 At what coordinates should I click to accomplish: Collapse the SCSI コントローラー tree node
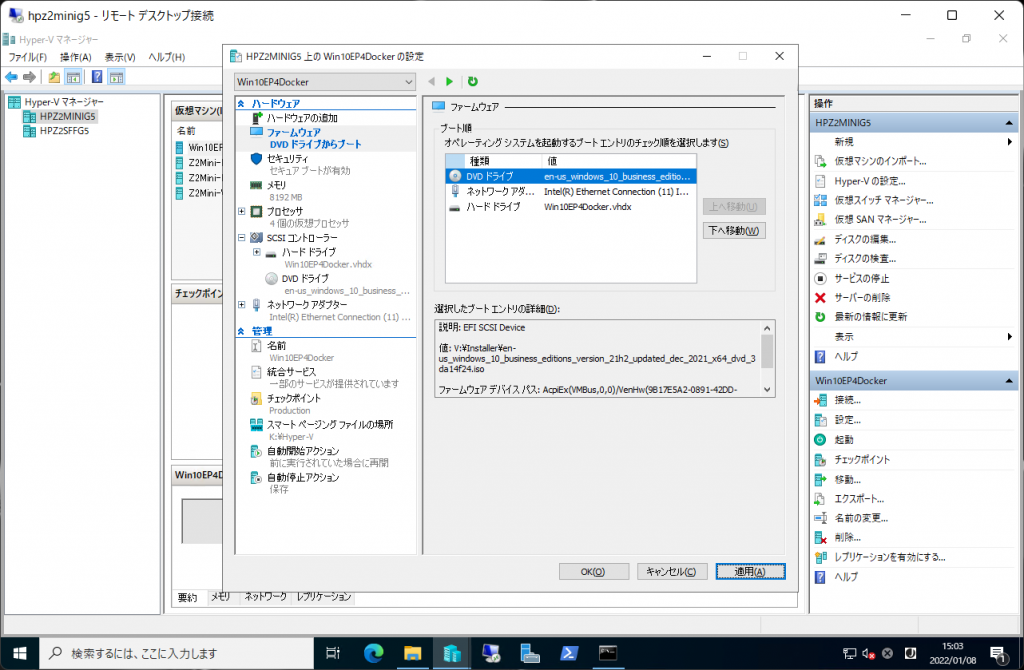tap(242, 238)
